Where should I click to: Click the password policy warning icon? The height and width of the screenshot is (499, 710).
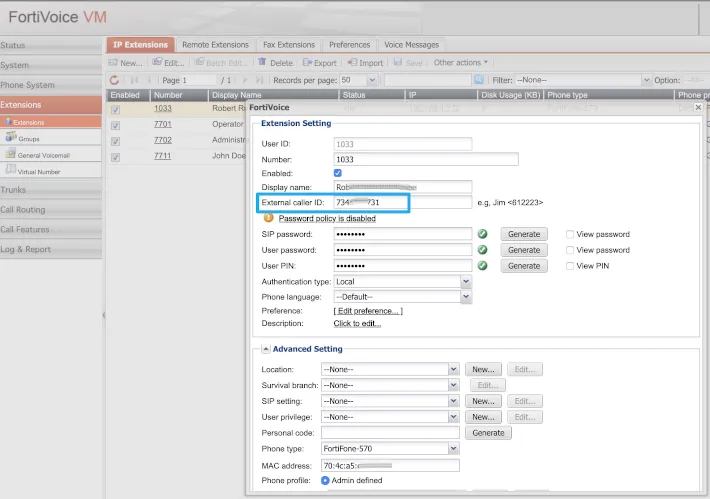269,218
